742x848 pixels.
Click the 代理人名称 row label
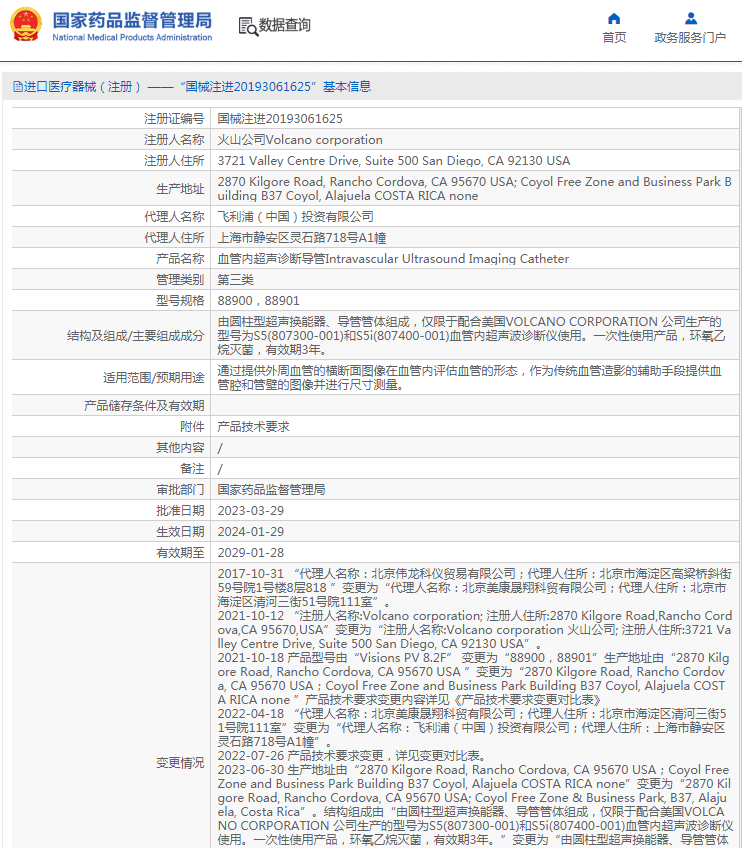174,217
